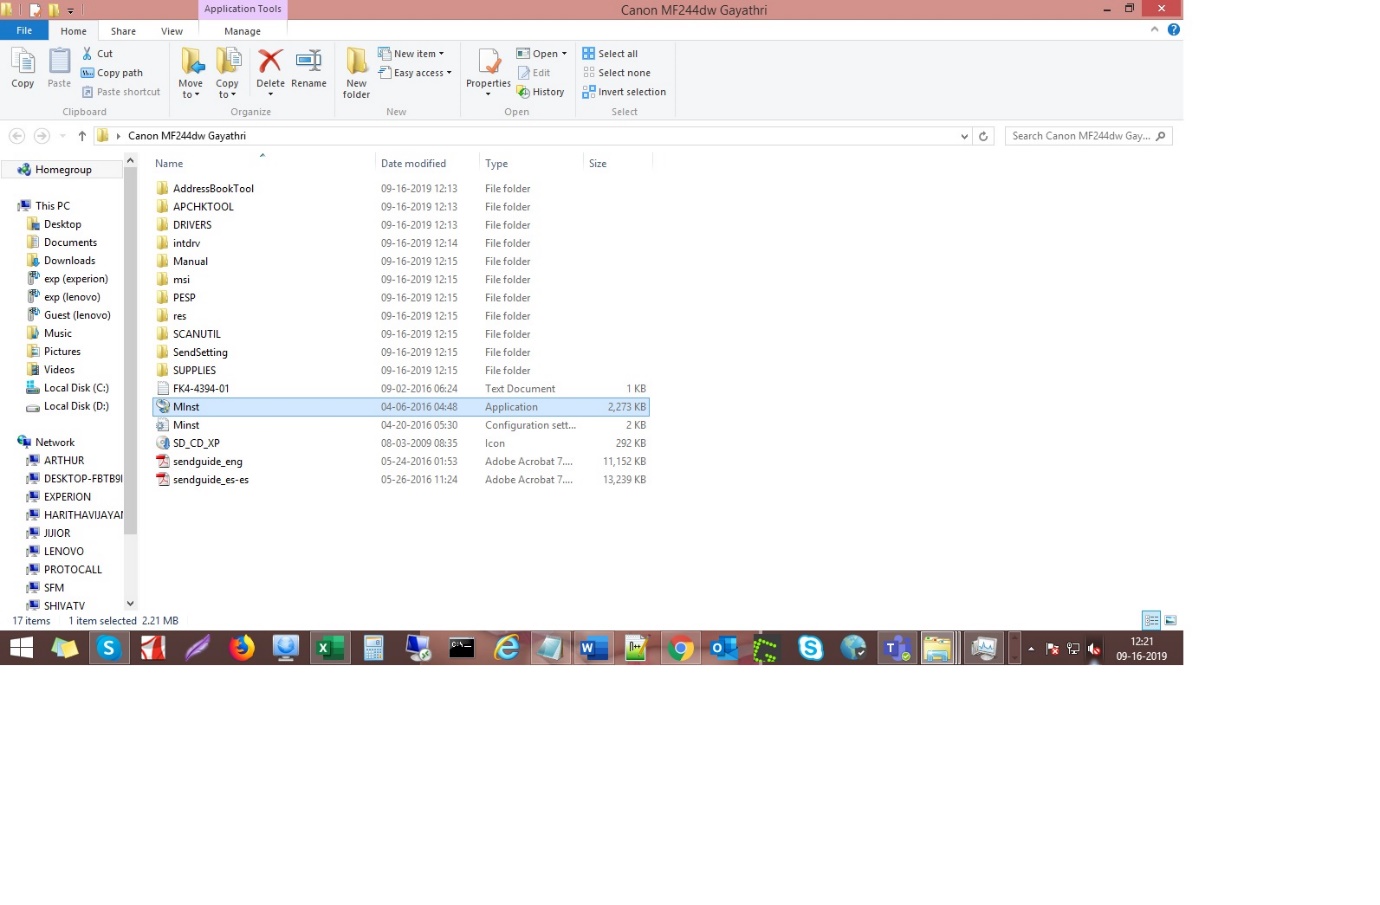The width and height of the screenshot is (1380, 905).
Task: Click the Refresh button beside address bar
Action: point(983,136)
